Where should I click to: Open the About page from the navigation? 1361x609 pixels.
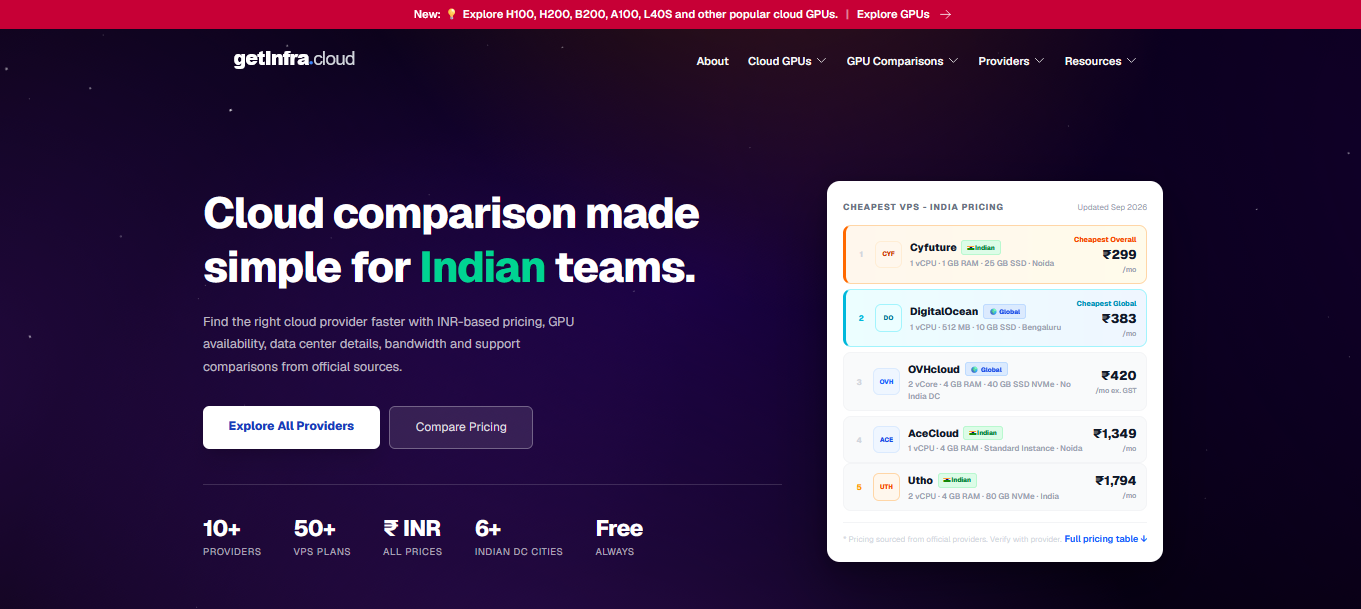tap(713, 61)
